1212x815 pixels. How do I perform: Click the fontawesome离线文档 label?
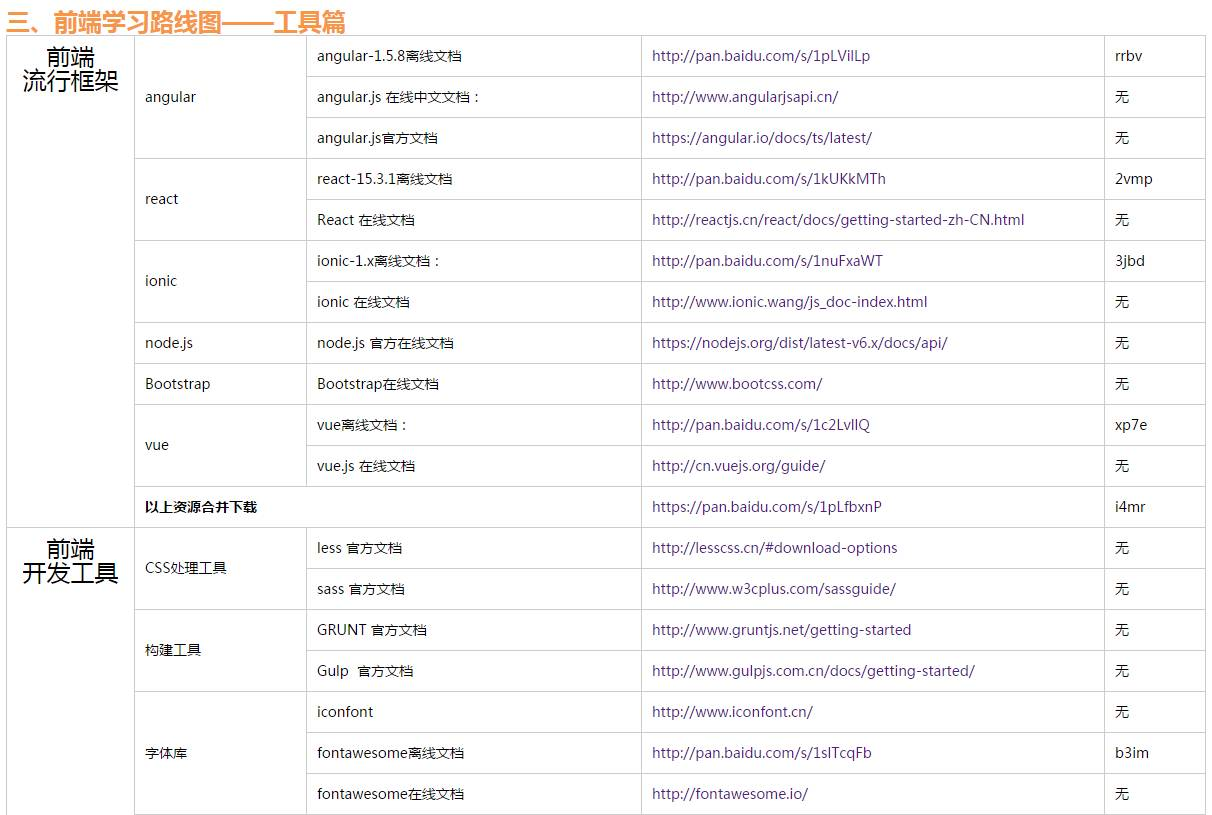(390, 753)
